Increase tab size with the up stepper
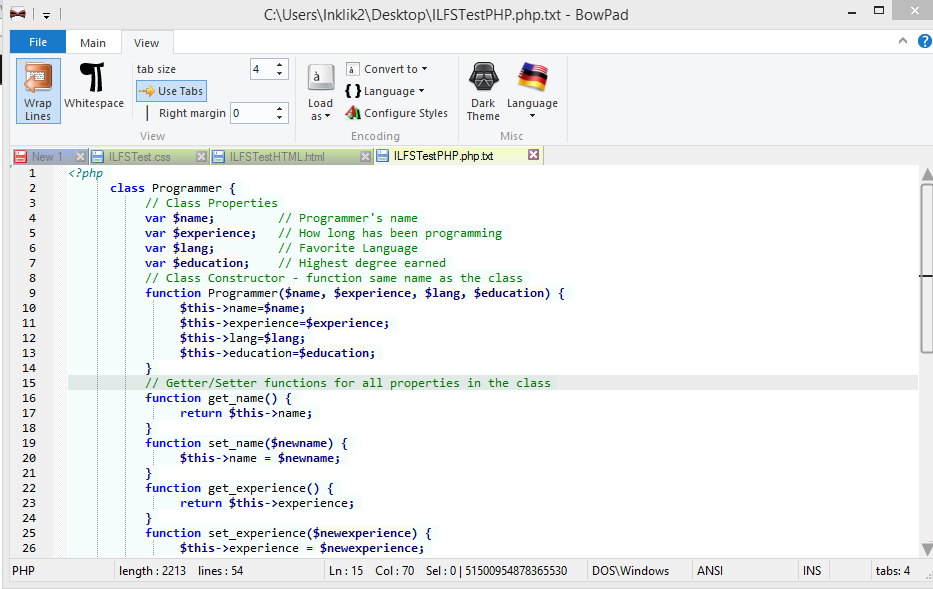Screen dimensions: 933x589 (279, 64)
